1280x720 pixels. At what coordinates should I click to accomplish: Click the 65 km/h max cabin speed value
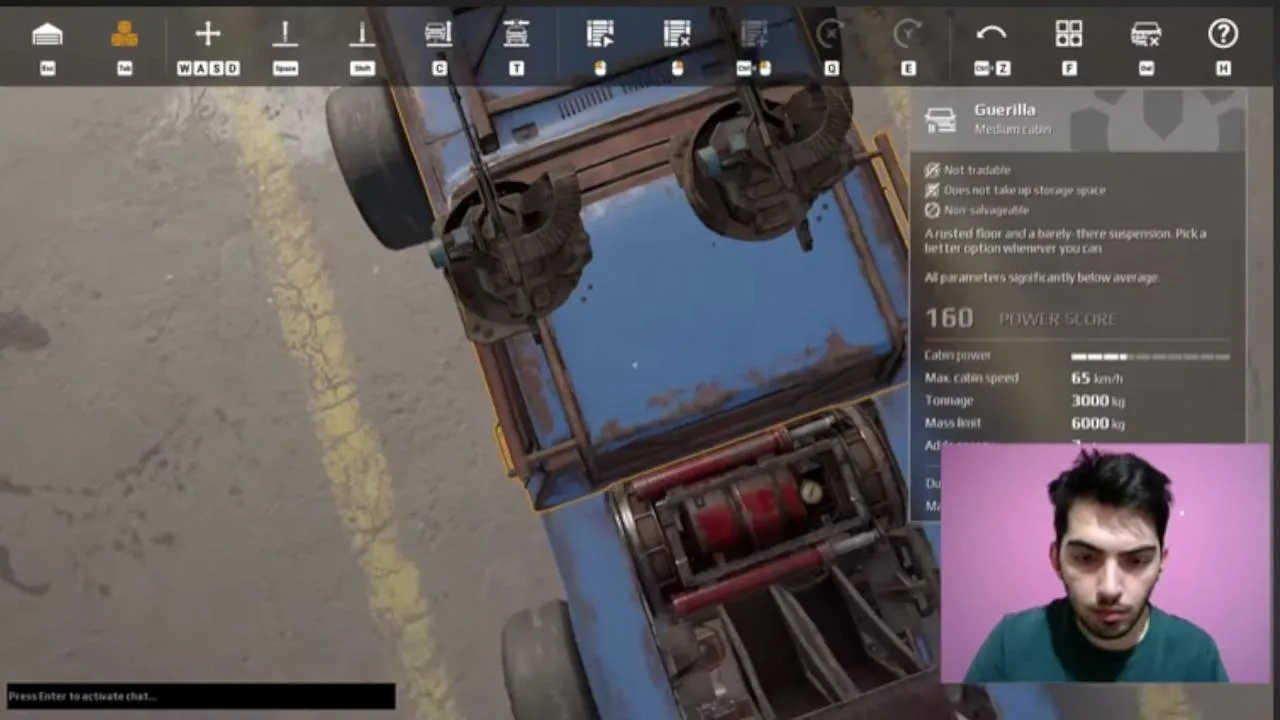(1097, 378)
